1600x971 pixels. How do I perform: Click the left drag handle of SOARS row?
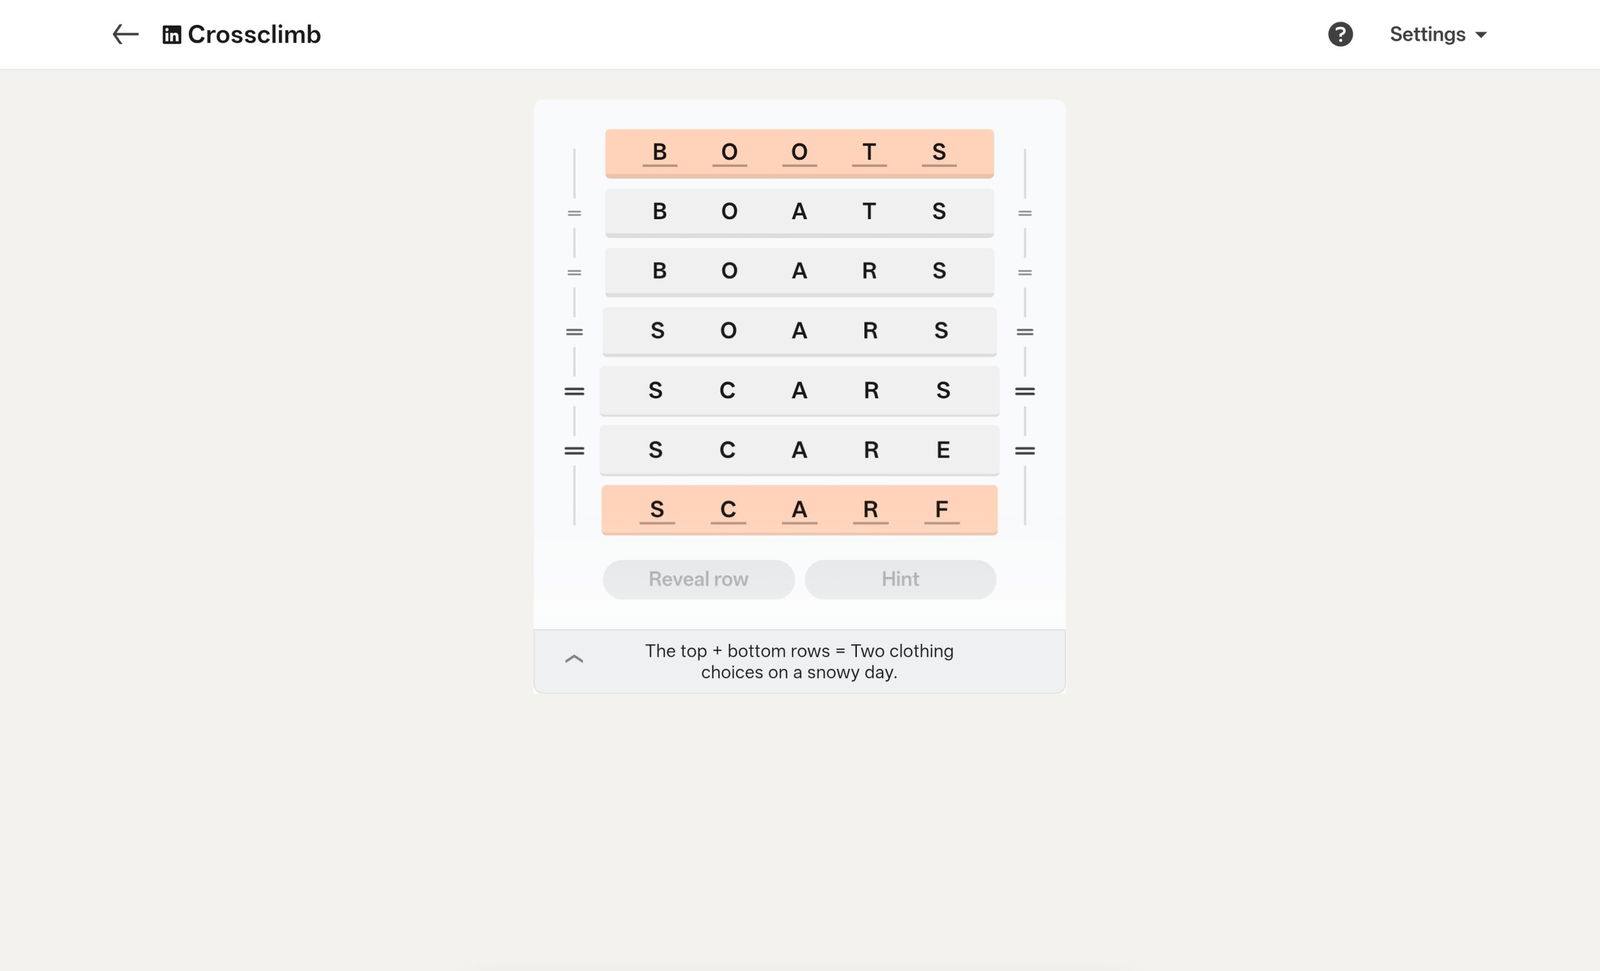pos(574,332)
